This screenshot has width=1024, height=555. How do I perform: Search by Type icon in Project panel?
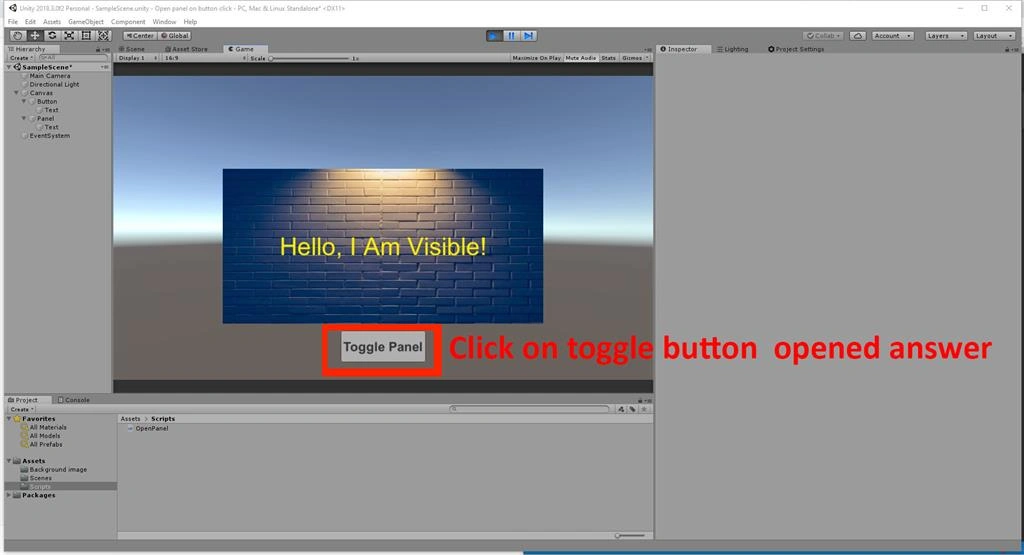pos(621,409)
